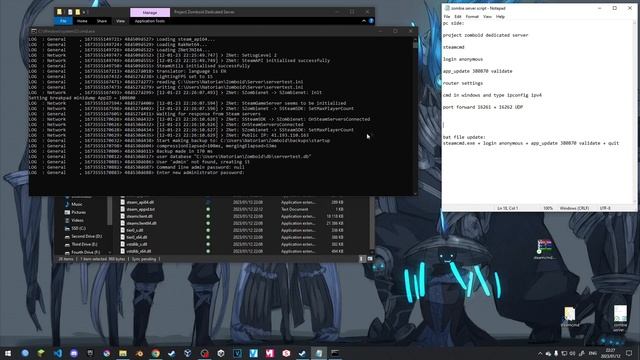The height and width of the screenshot is (360, 640).
Task: Launch Blender from the taskbar
Action: click(139, 353)
